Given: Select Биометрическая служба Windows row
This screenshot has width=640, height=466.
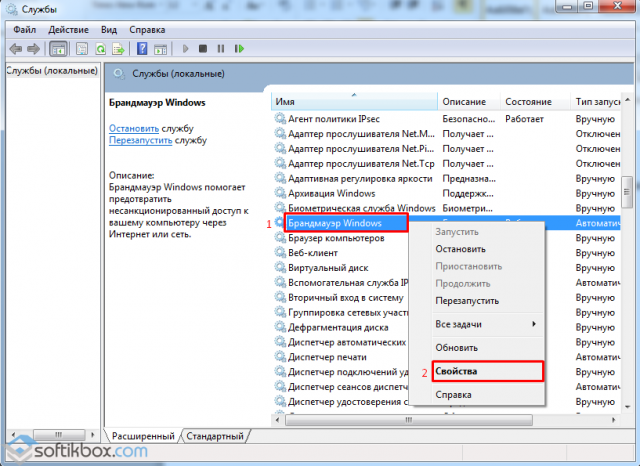Looking at the screenshot, I should tap(362, 208).
